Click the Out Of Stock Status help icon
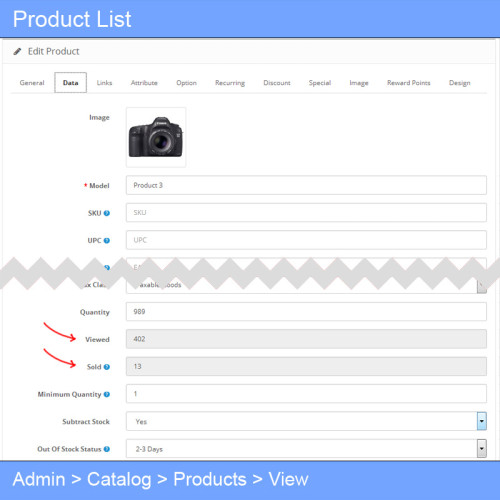 107,449
